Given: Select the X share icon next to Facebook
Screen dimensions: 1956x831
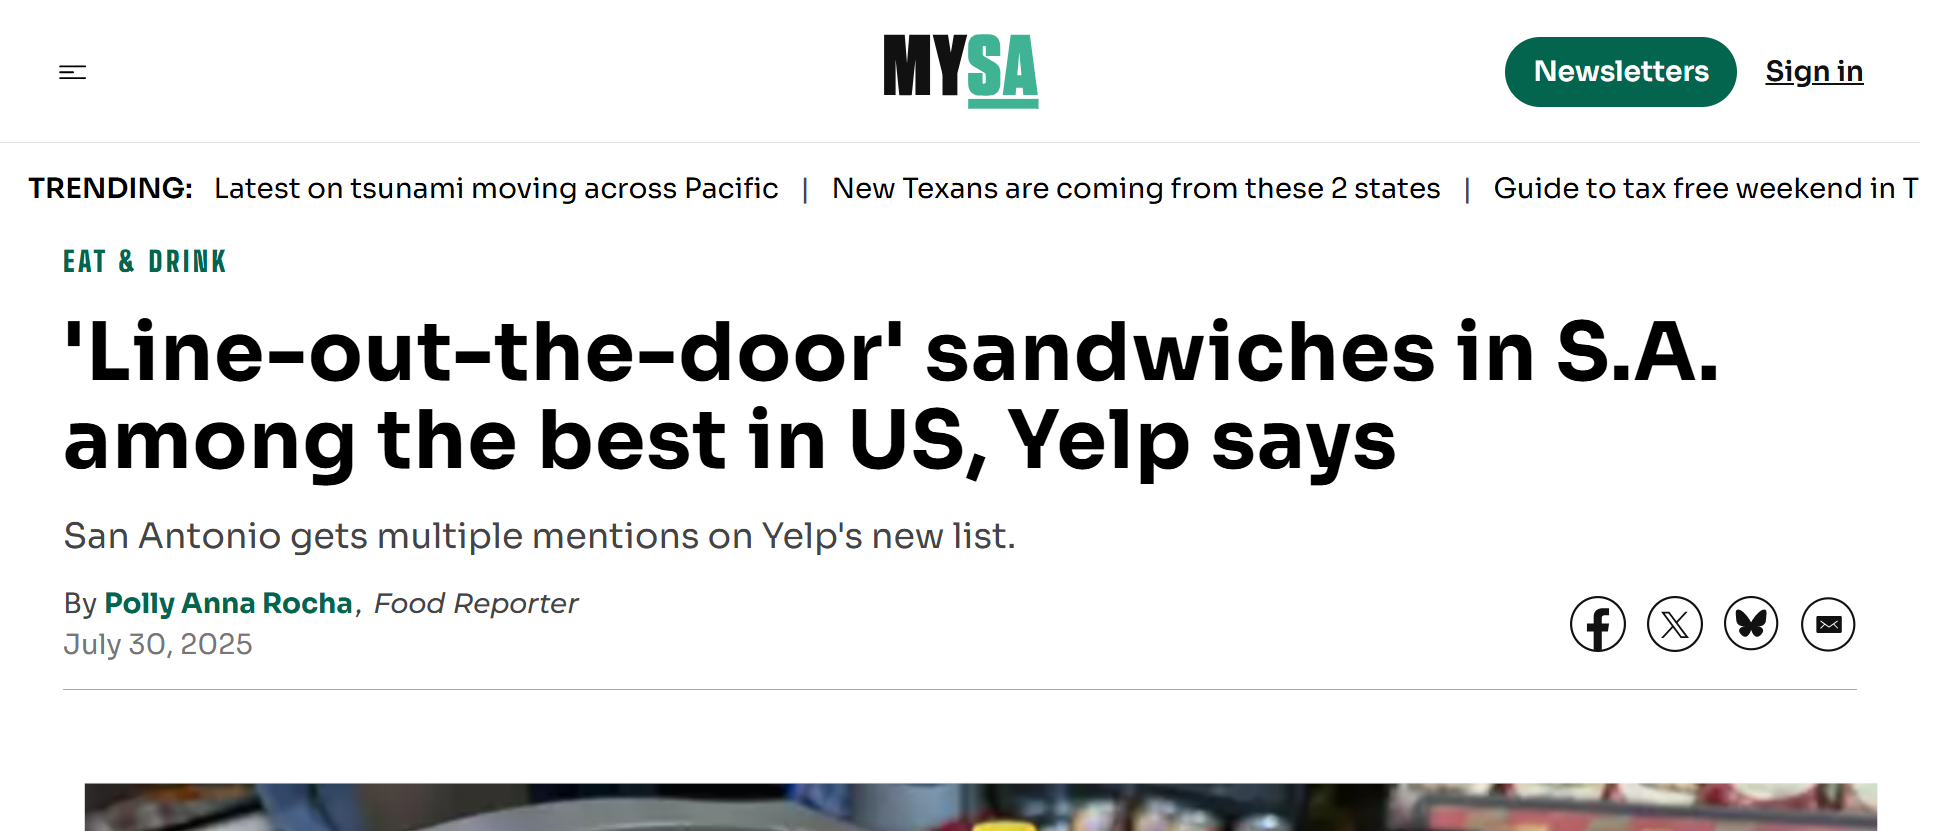Looking at the screenshot, I should pyautogui.click(x=1674, y=623).
